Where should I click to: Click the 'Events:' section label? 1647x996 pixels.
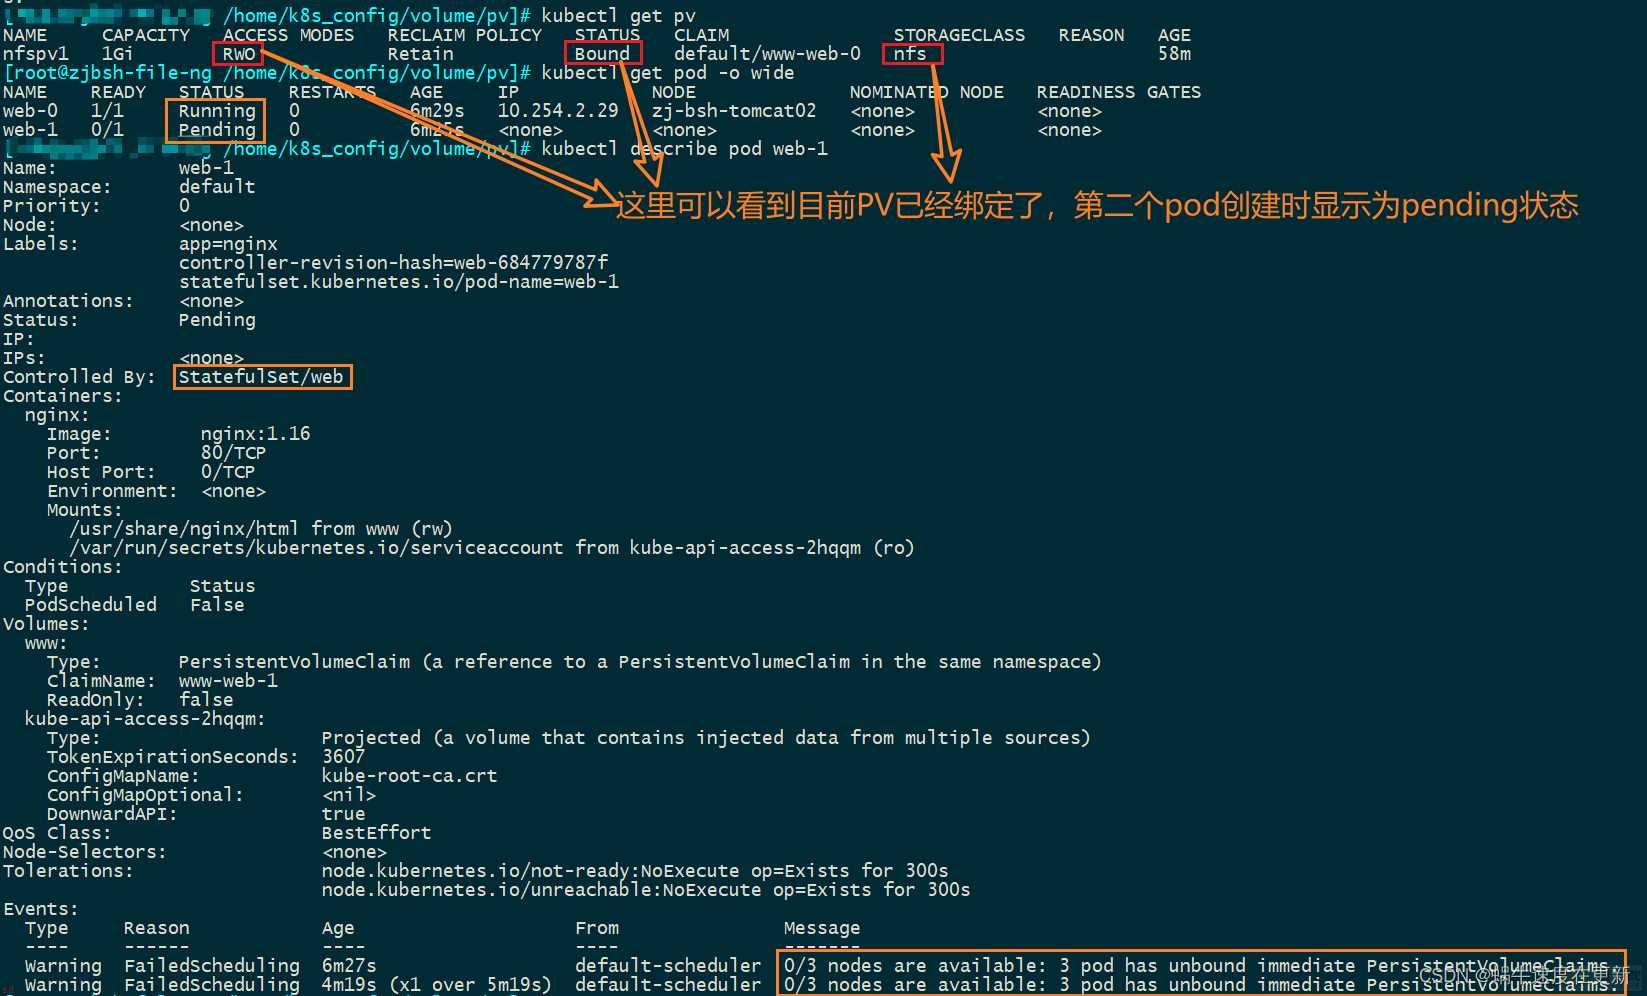(x=41, y=909)
